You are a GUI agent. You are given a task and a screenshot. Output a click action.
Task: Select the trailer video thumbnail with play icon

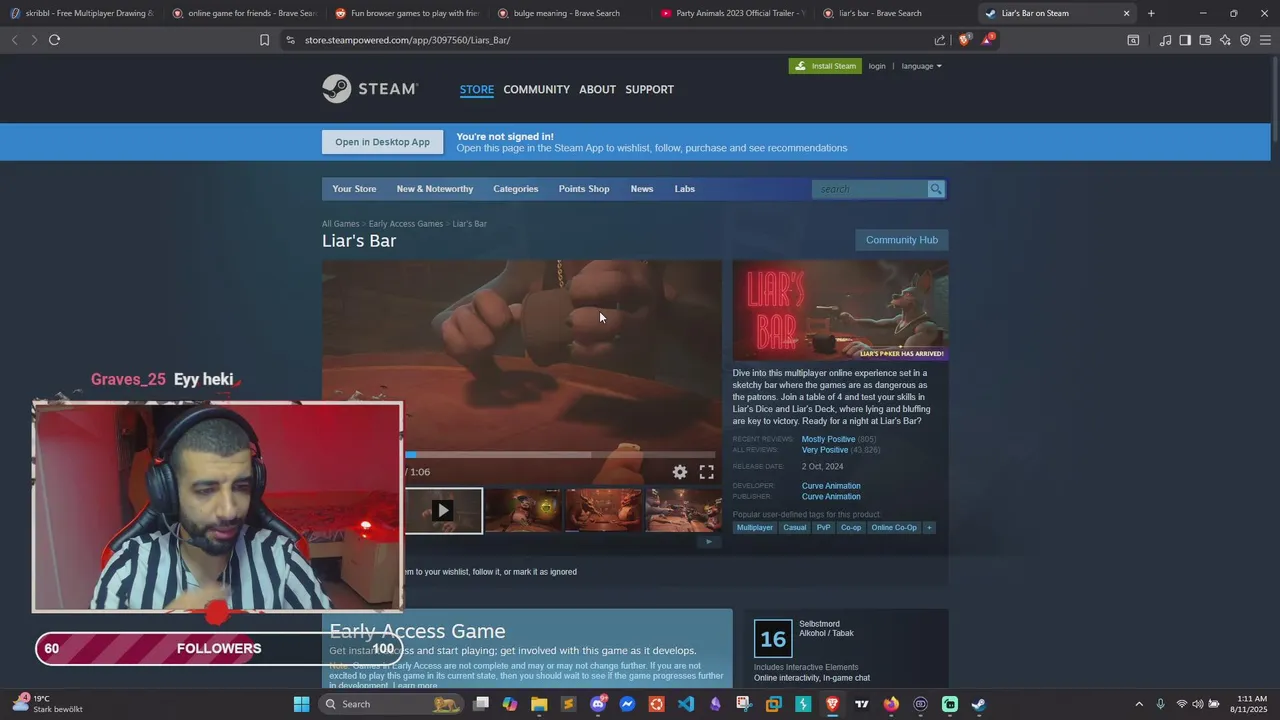(x=443, y=511)
